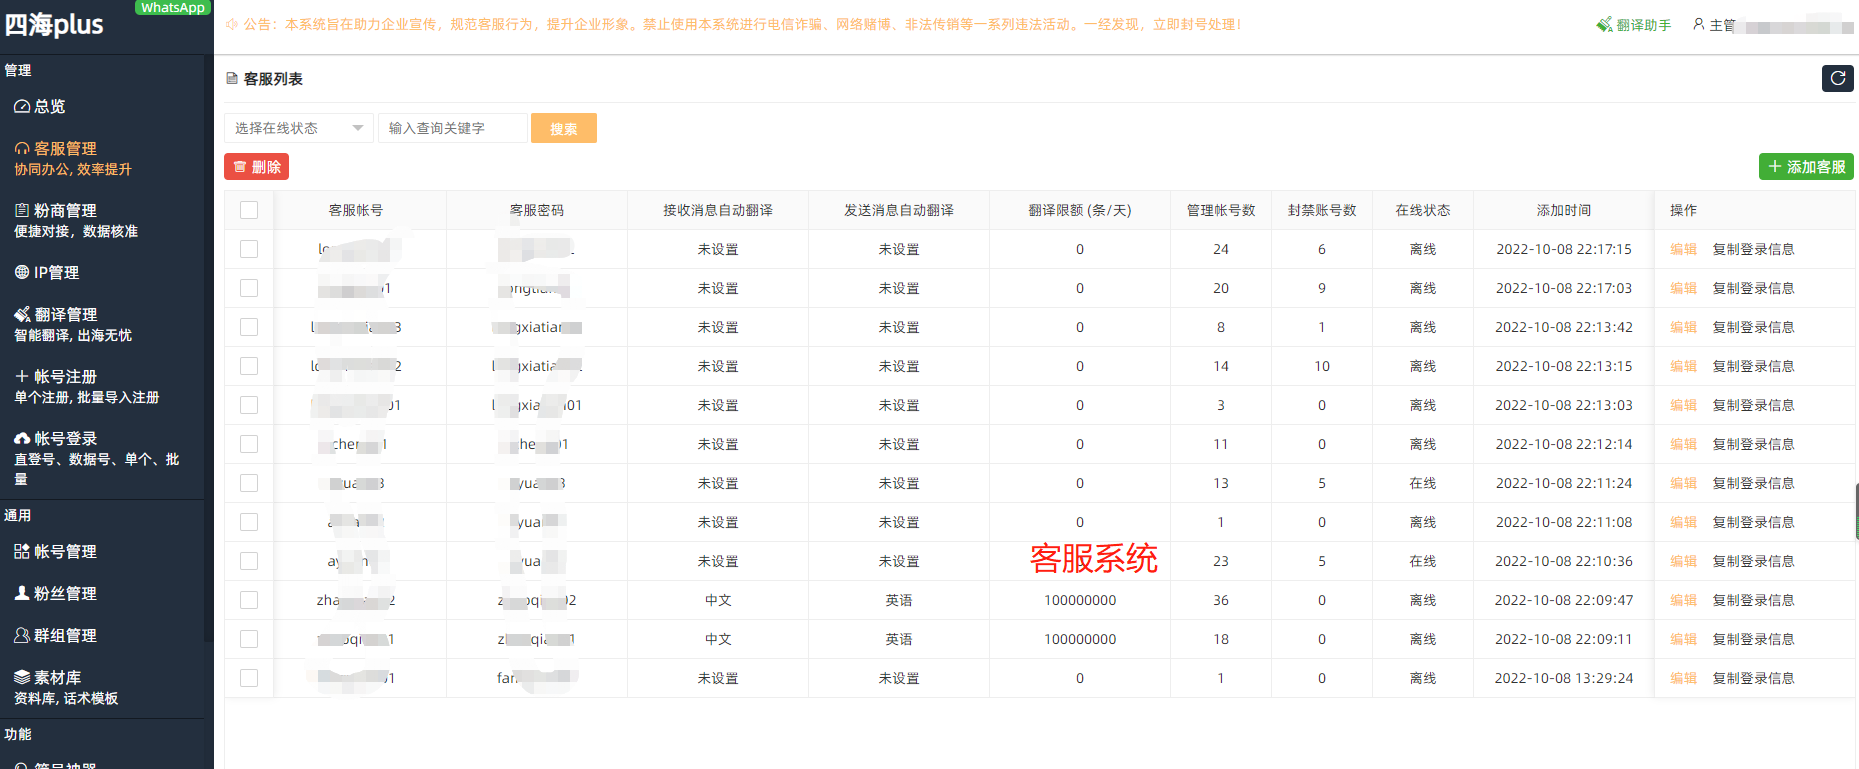Click the 在线状态 column header
The image size is (1859, 769).
pyautogui.click(x=1423, y=210)
